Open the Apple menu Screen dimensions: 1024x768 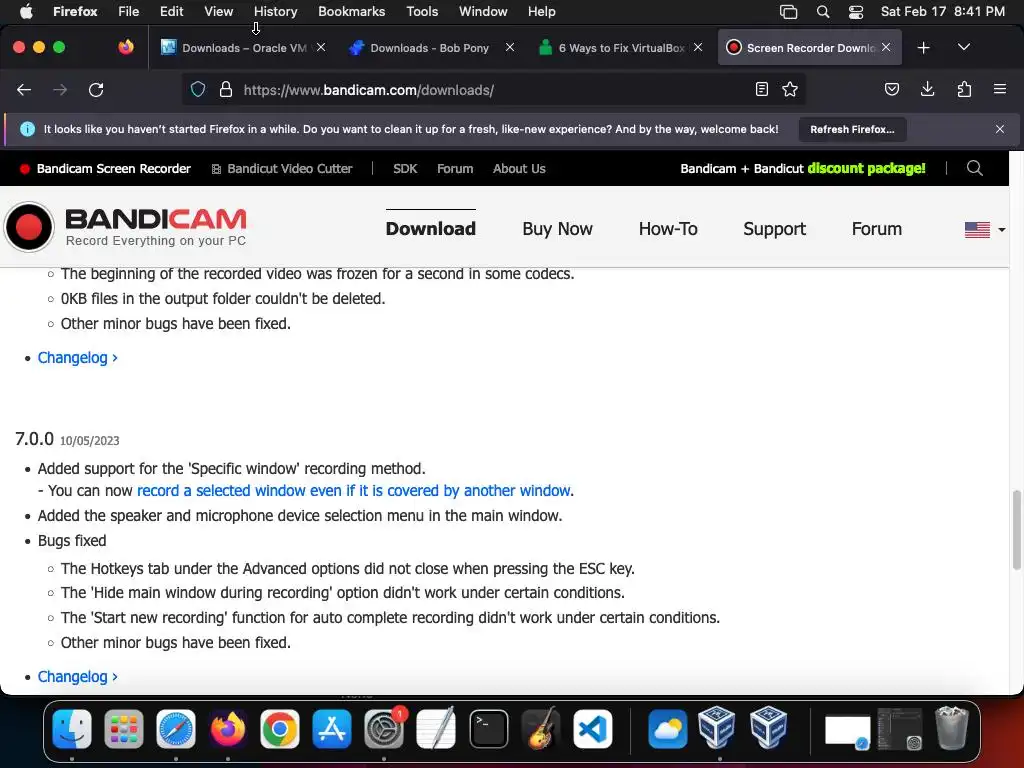[26, 11]
